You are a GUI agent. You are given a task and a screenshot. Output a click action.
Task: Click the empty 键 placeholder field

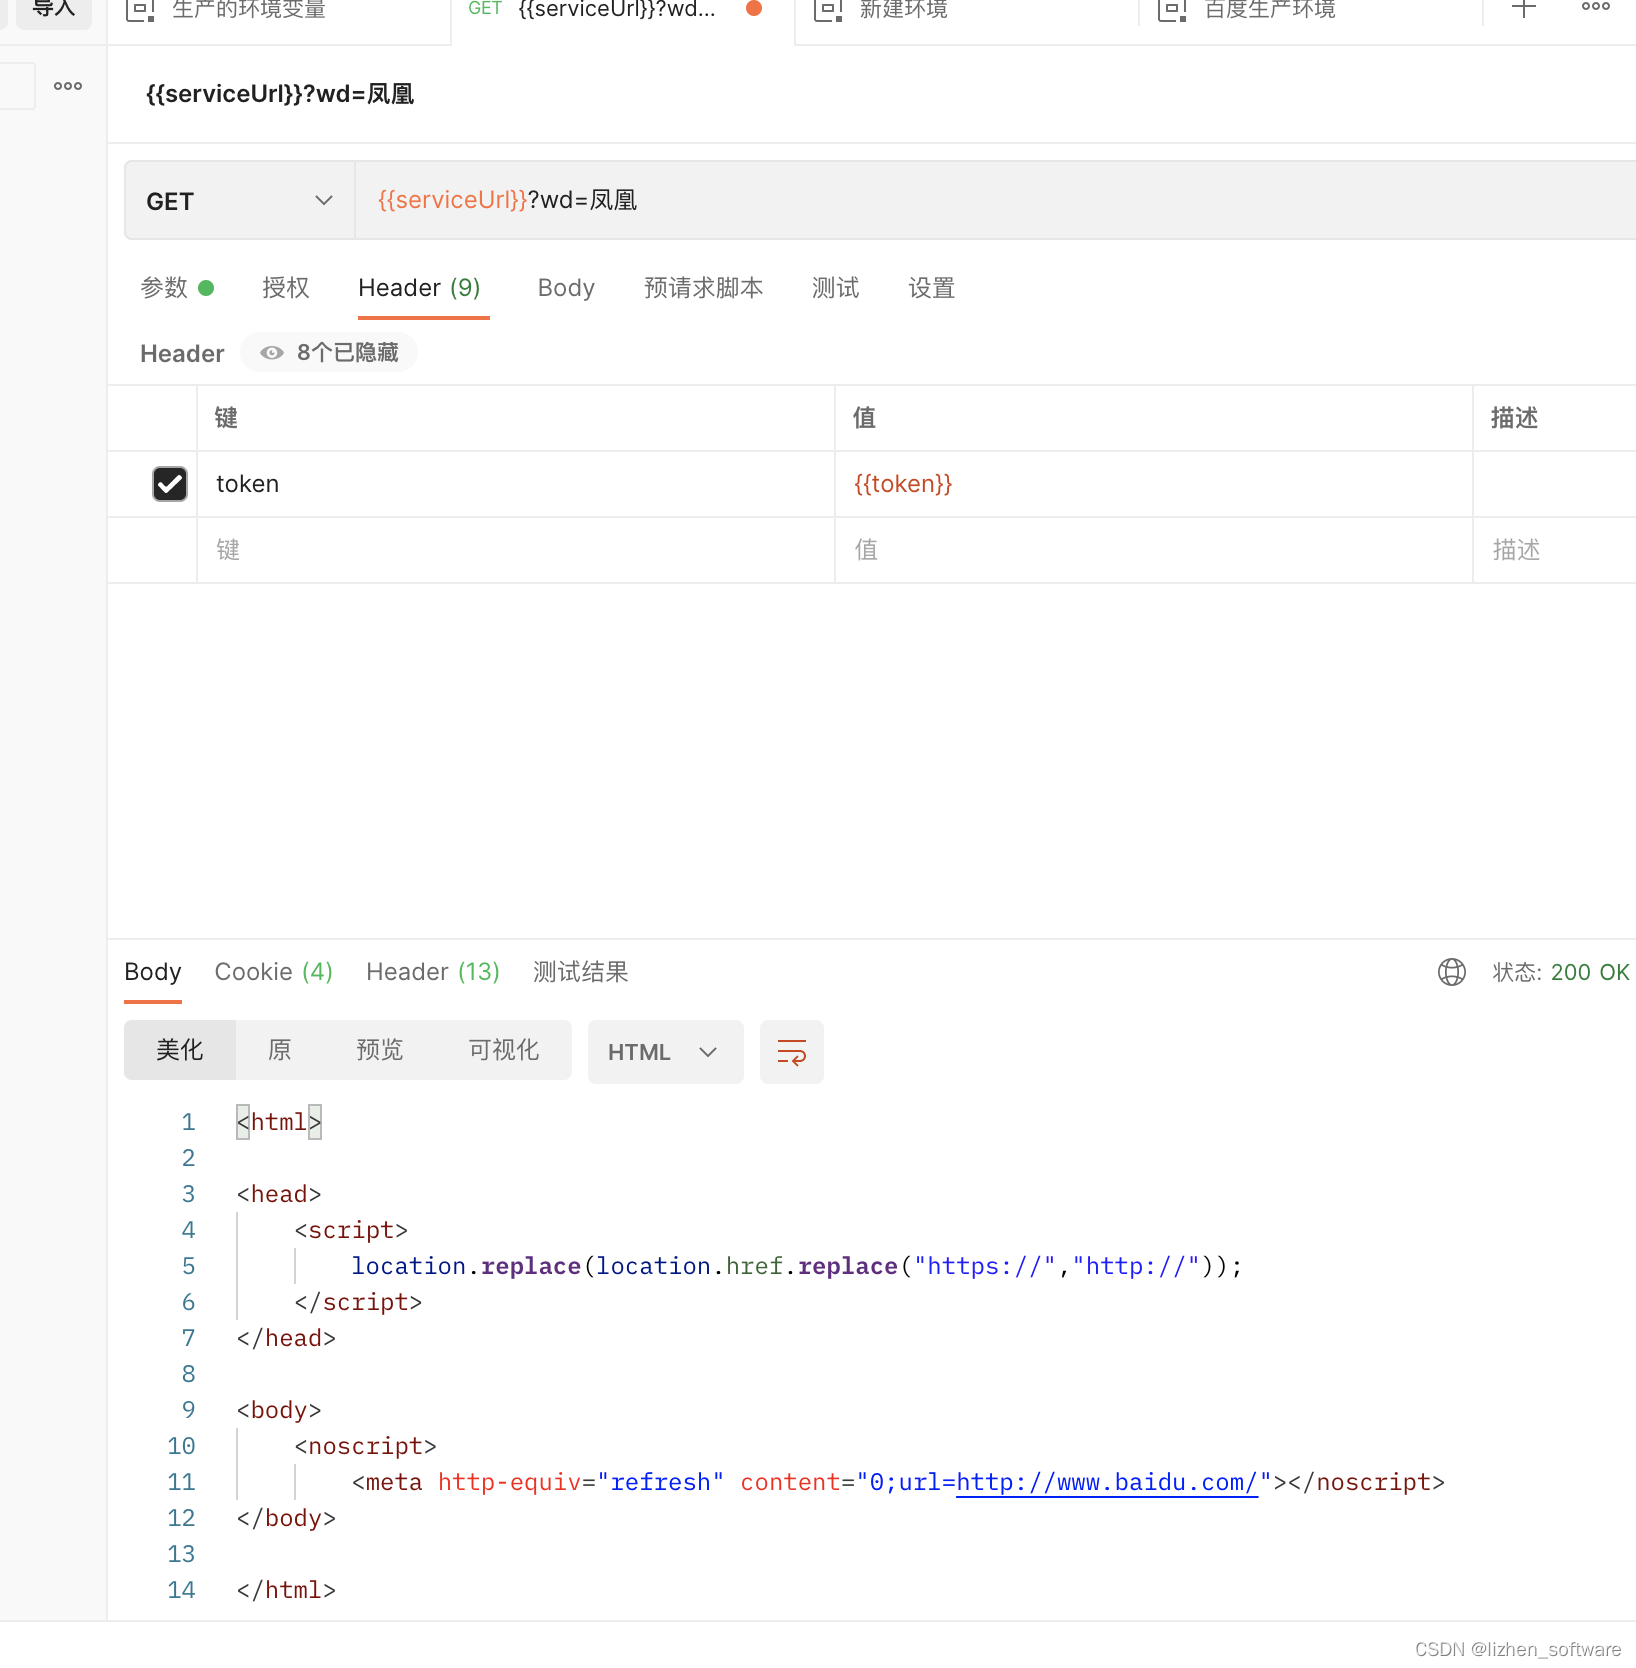click(x=516, y=550)
